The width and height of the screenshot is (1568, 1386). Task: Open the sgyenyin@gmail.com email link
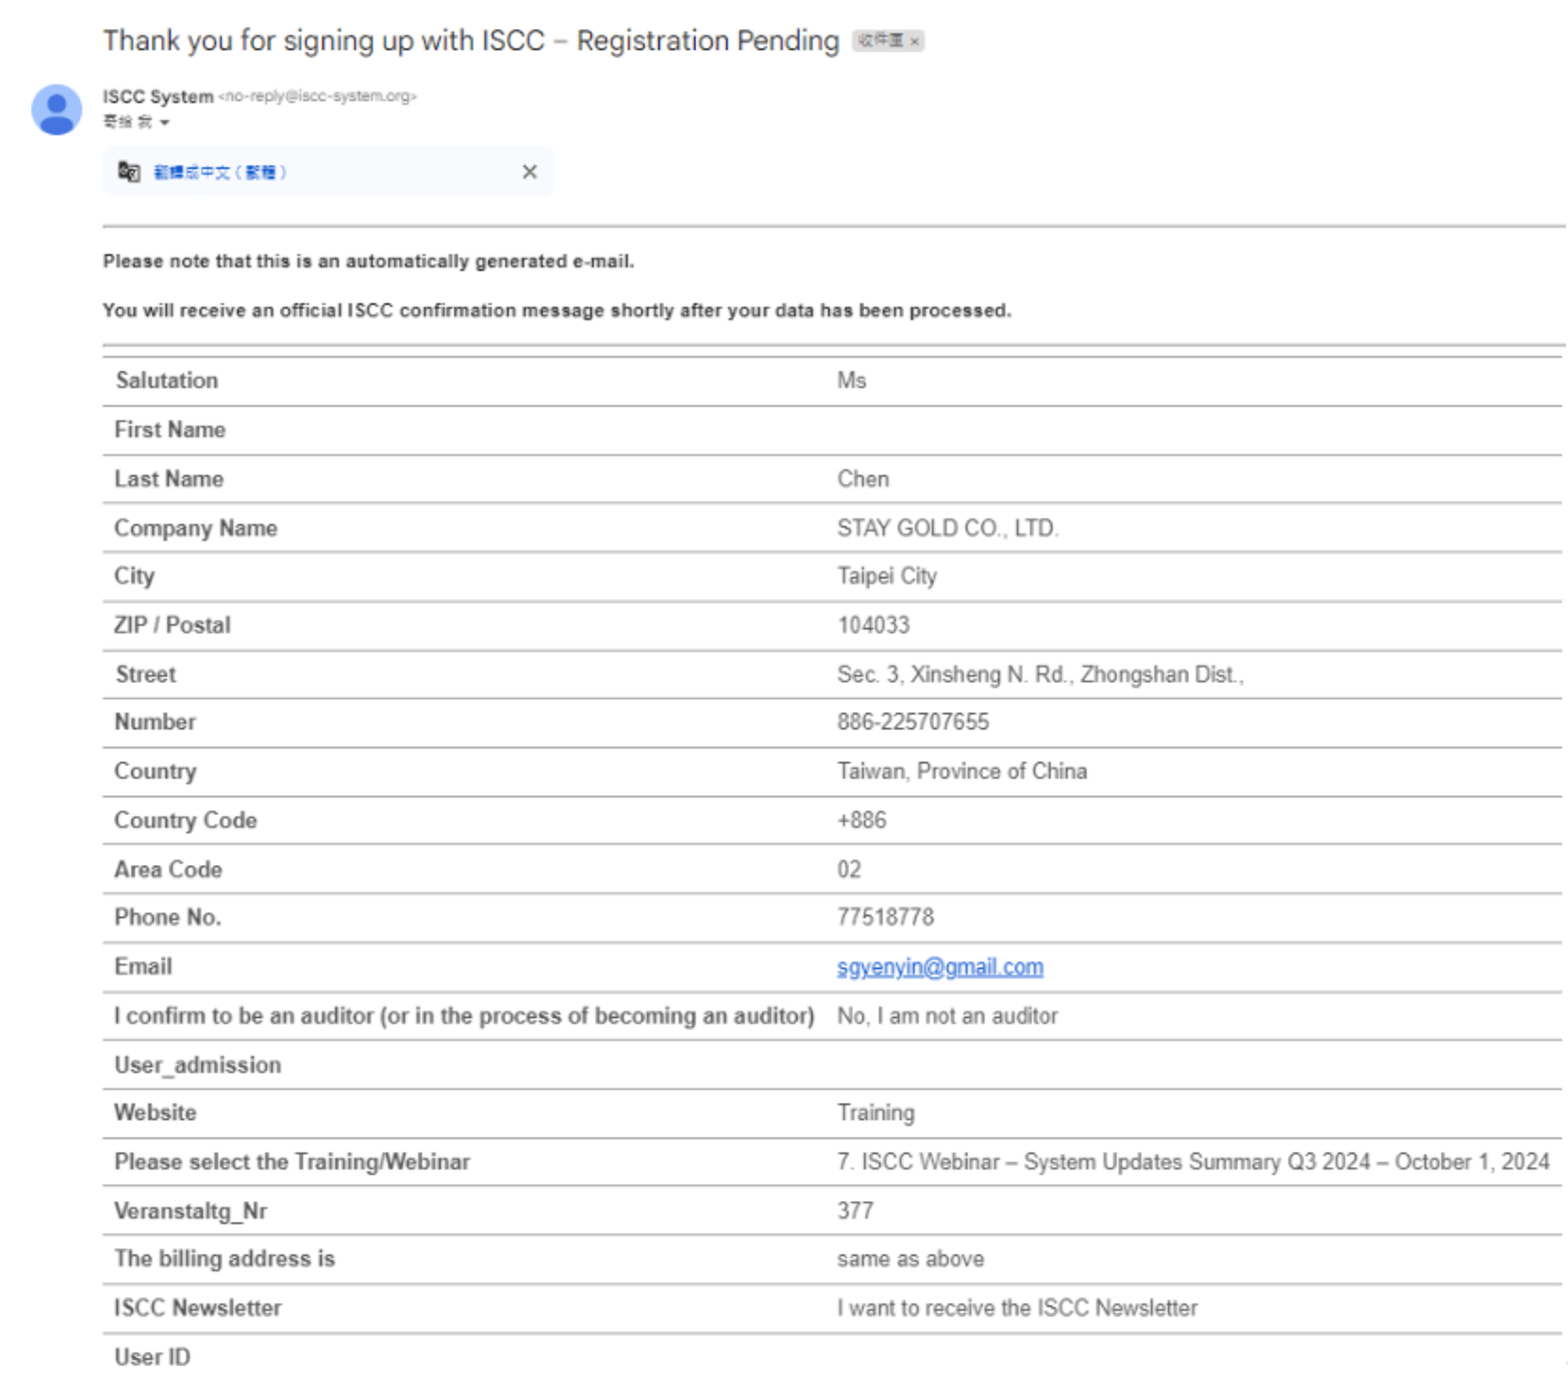pos(940,967)
